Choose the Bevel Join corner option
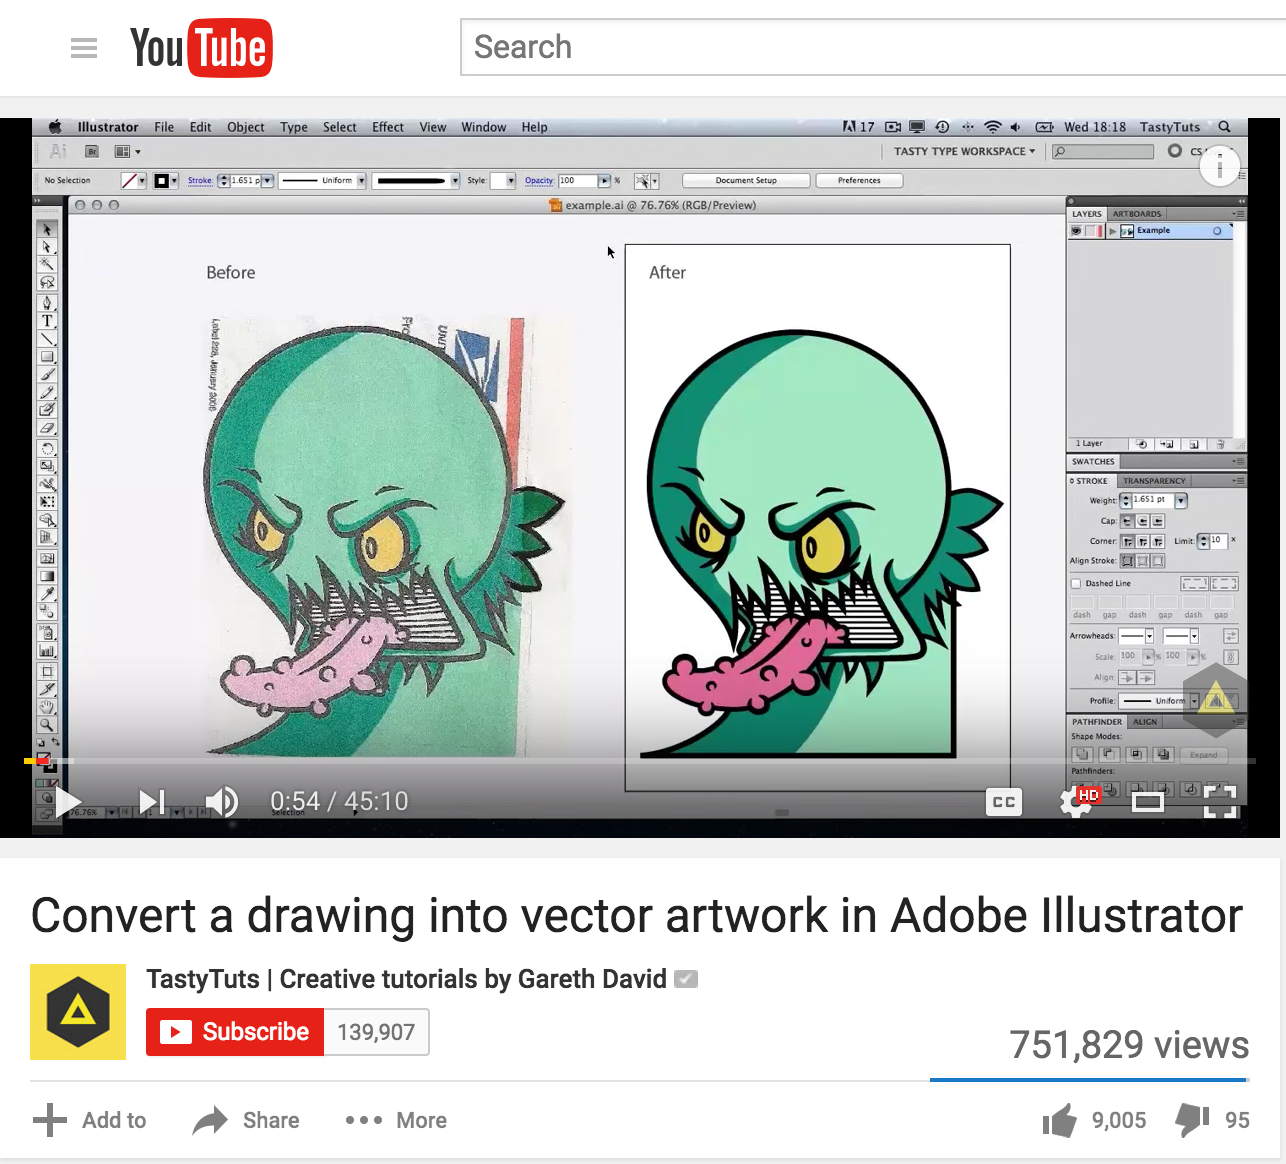The height and width of the screenshot is (1164, 1286). tap(1158, 541)
